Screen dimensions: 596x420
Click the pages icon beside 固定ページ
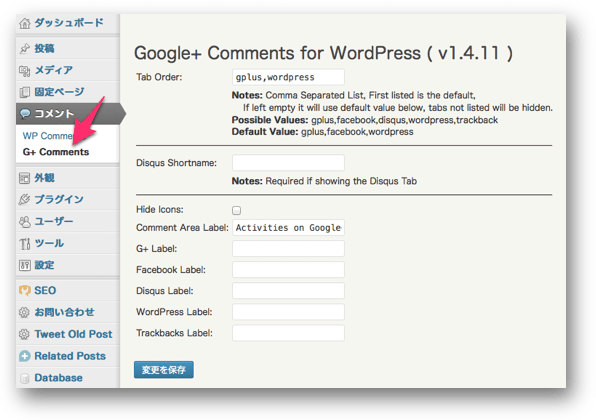25,92
